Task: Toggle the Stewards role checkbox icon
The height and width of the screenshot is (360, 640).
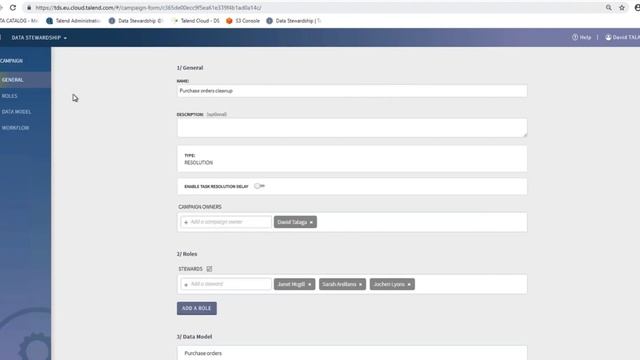Action: [209, 269]
